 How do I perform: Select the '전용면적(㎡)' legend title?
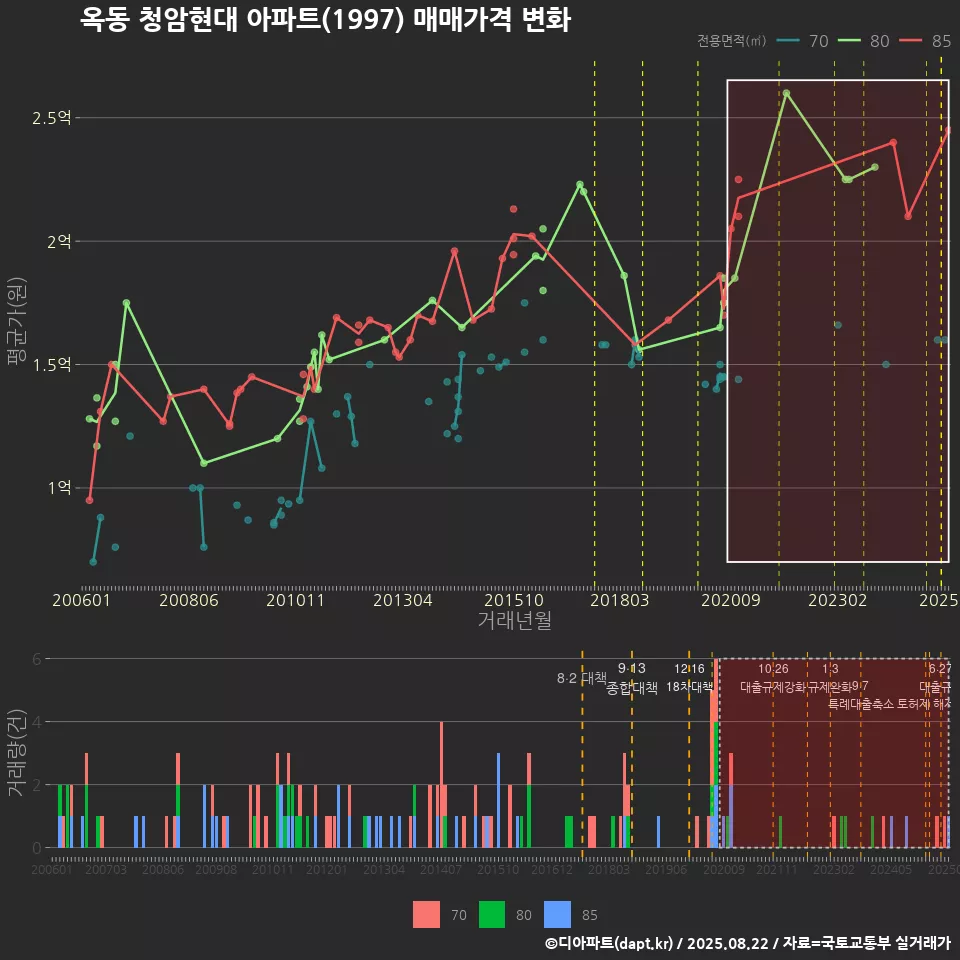pyautogui.click(x=732, y=41)
